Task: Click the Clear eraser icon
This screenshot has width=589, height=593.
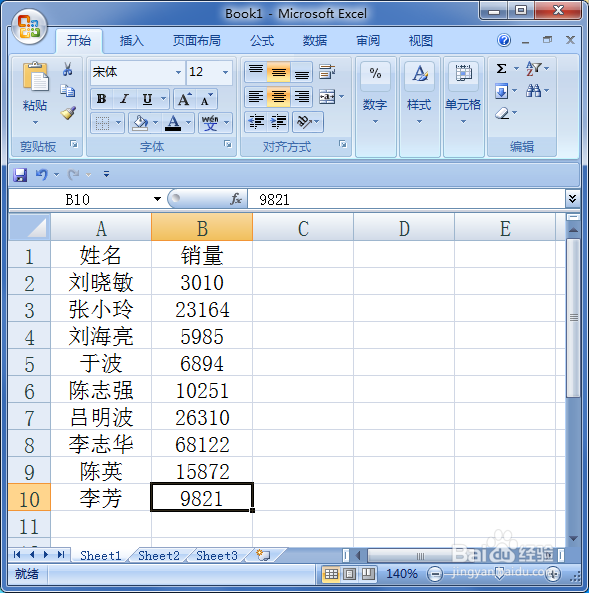Action: [502, 113]
